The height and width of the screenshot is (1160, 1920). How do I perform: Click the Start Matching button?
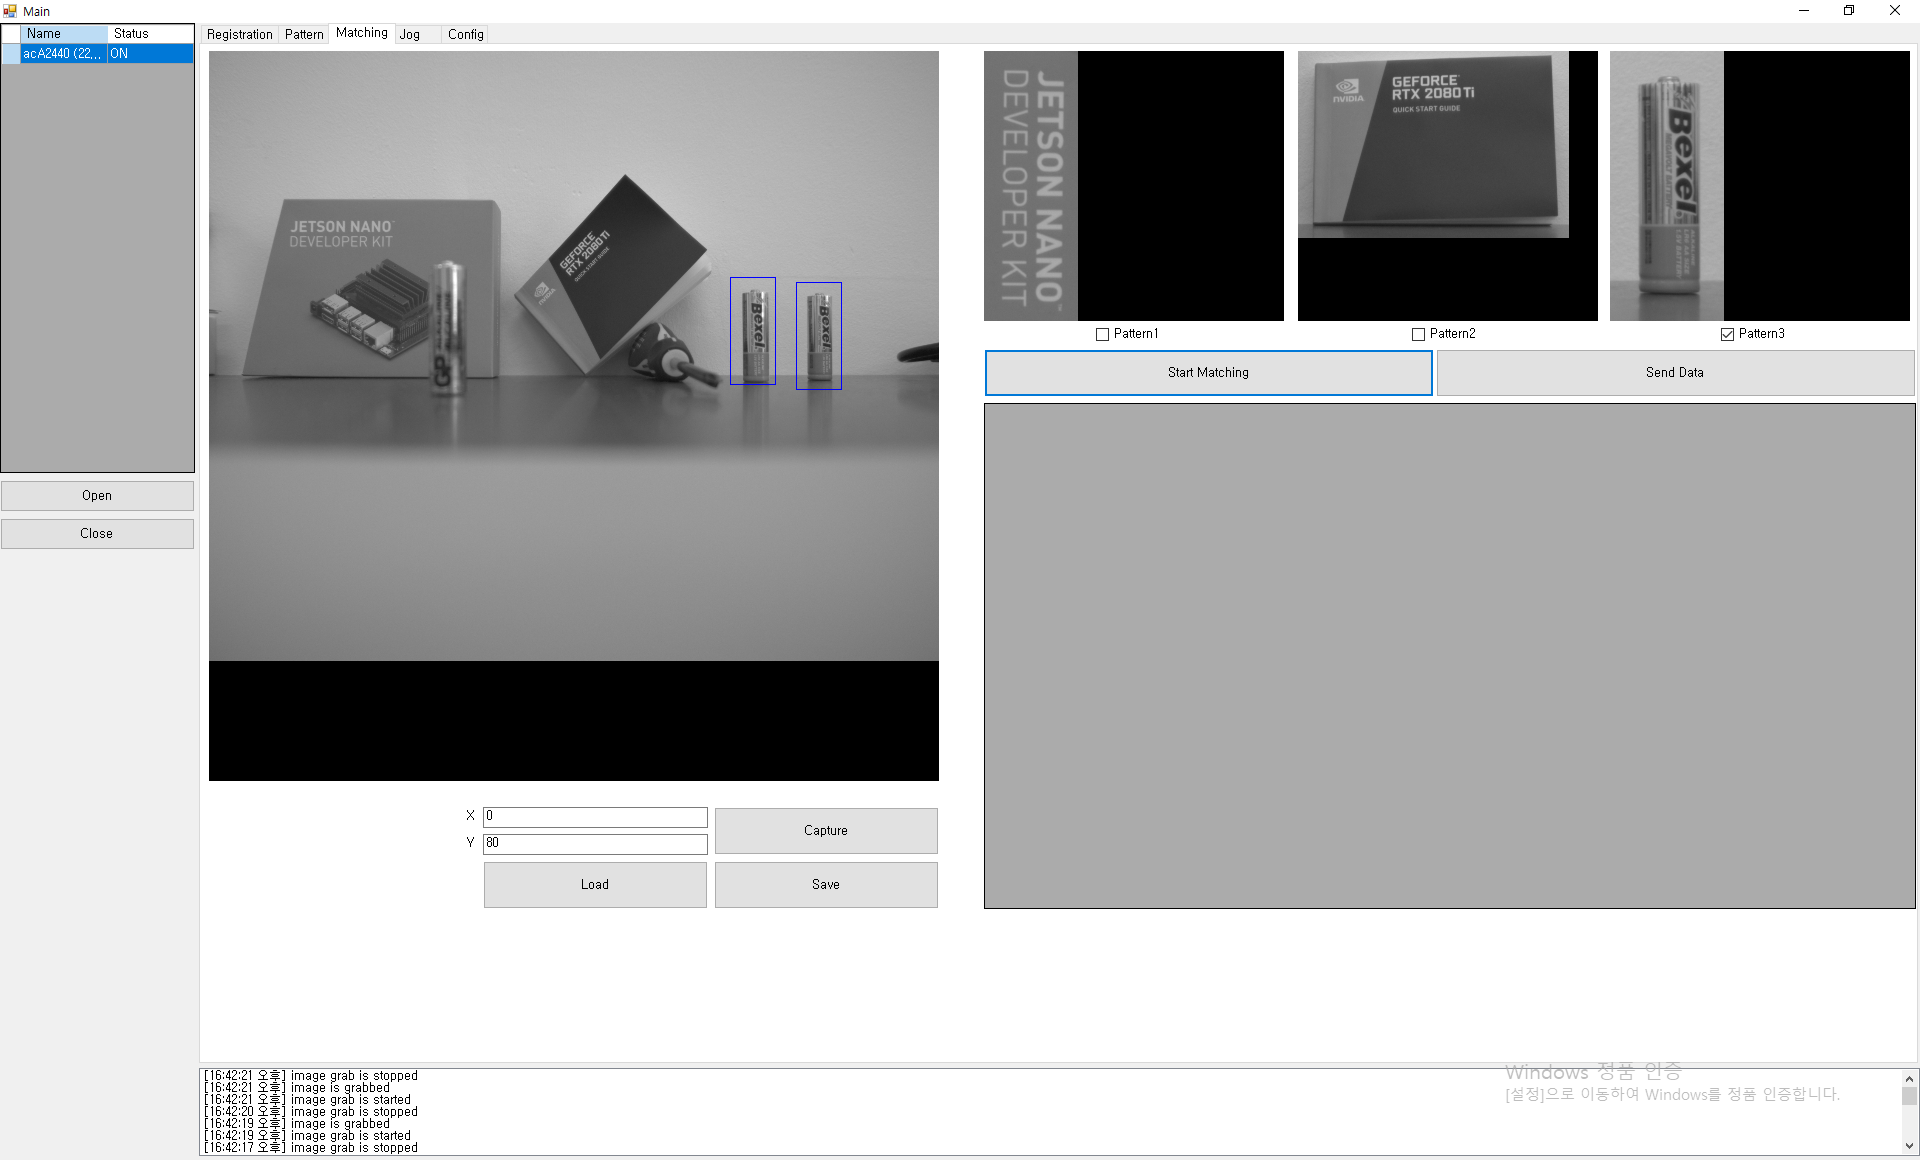click(1208, 373)
